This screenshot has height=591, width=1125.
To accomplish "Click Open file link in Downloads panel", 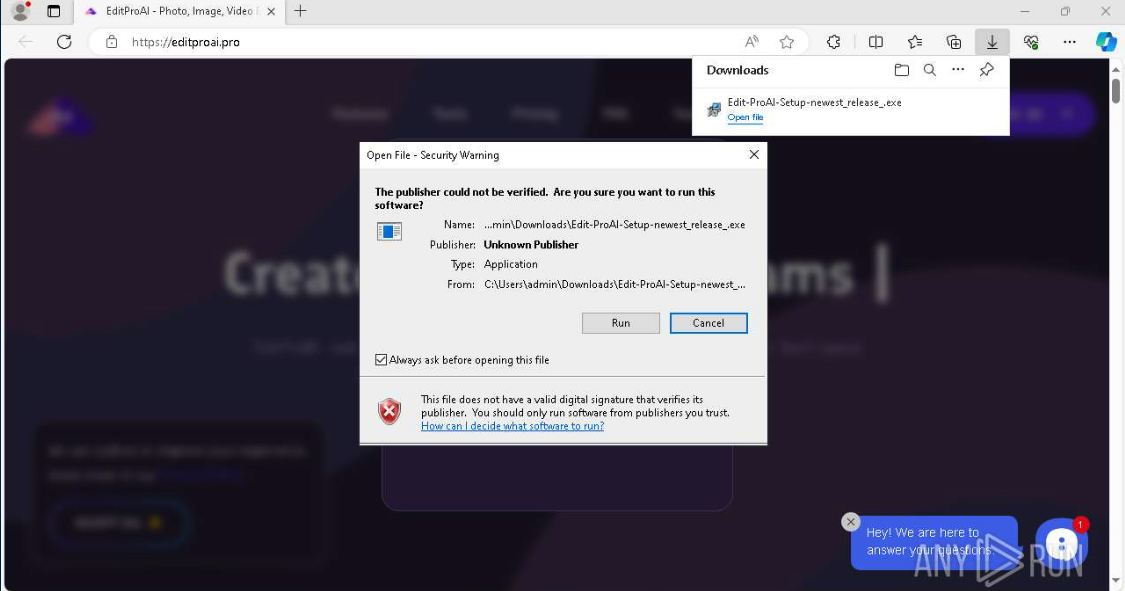I will [x=745, y=118].
